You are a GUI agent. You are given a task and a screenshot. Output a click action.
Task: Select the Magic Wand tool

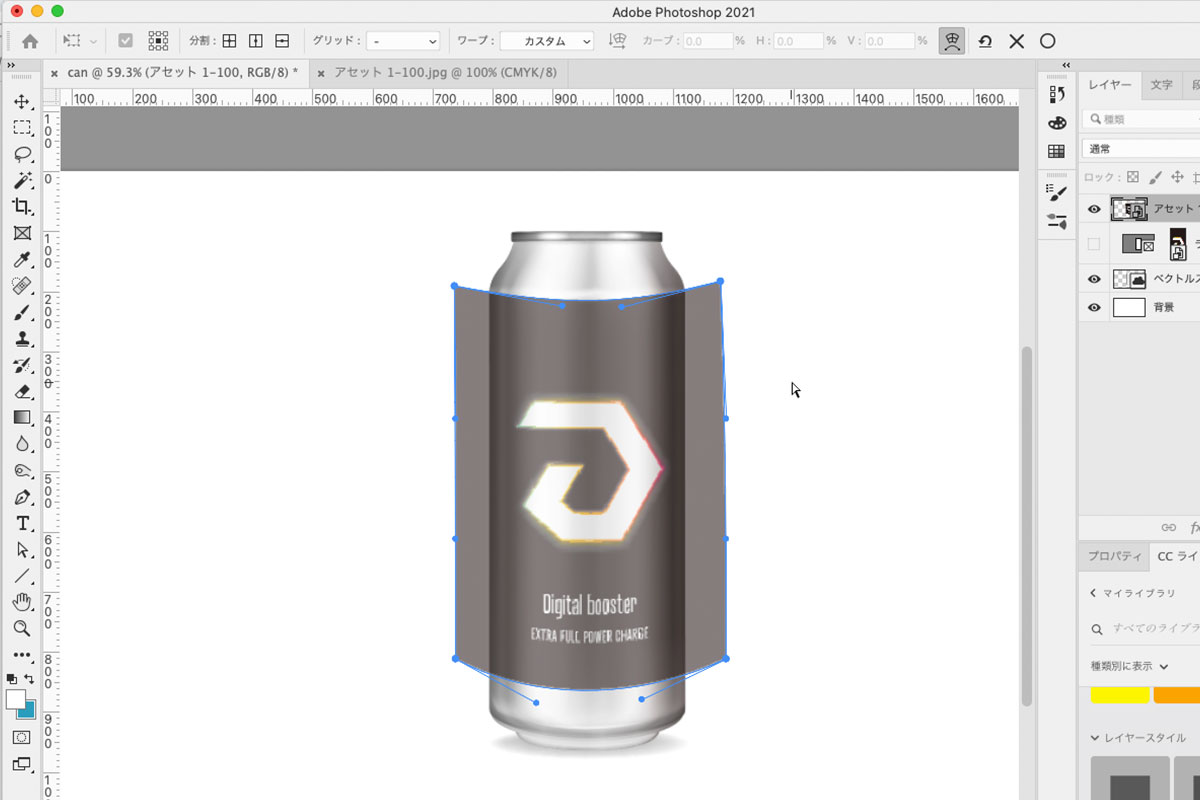coord(21,180)
